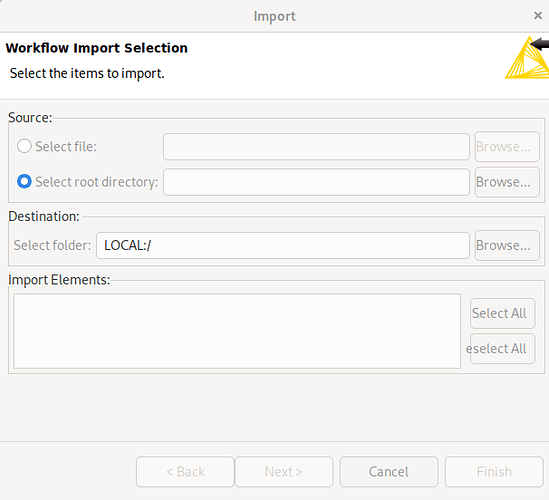Click the Select All button
549x500 pixels.
tap(502, 313)
